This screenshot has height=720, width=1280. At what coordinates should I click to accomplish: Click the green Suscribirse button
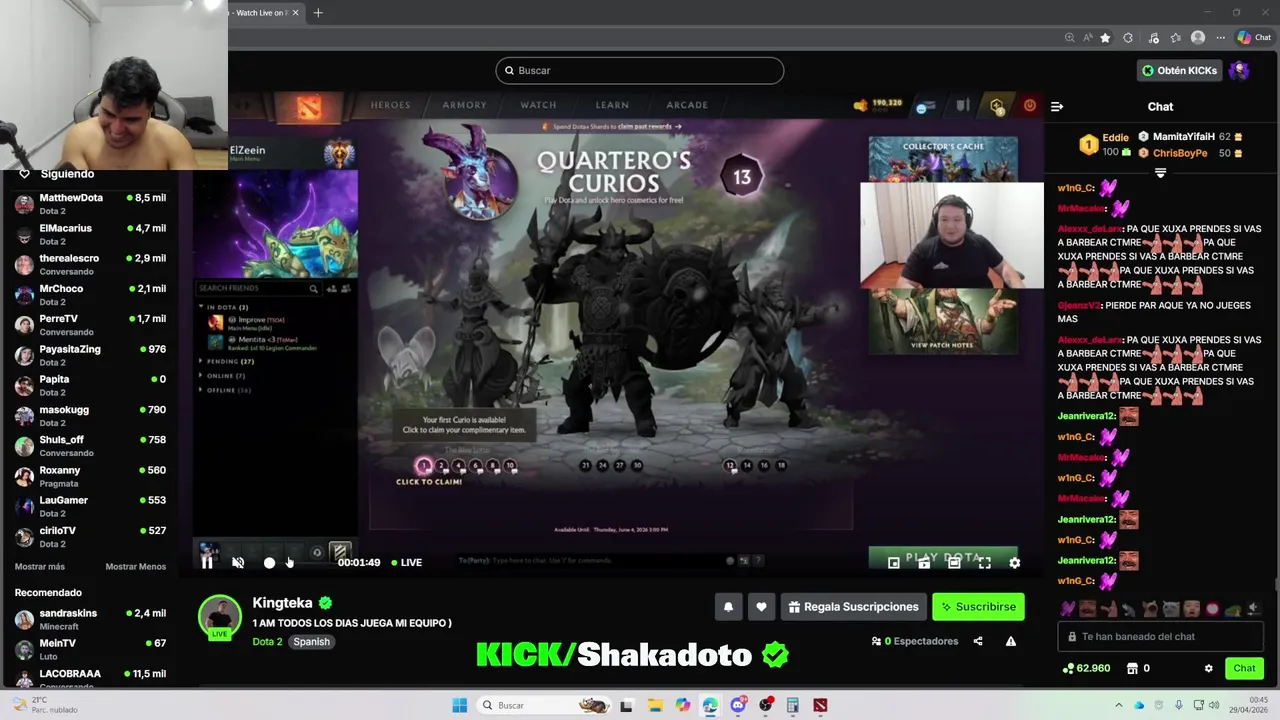point(978,607)
